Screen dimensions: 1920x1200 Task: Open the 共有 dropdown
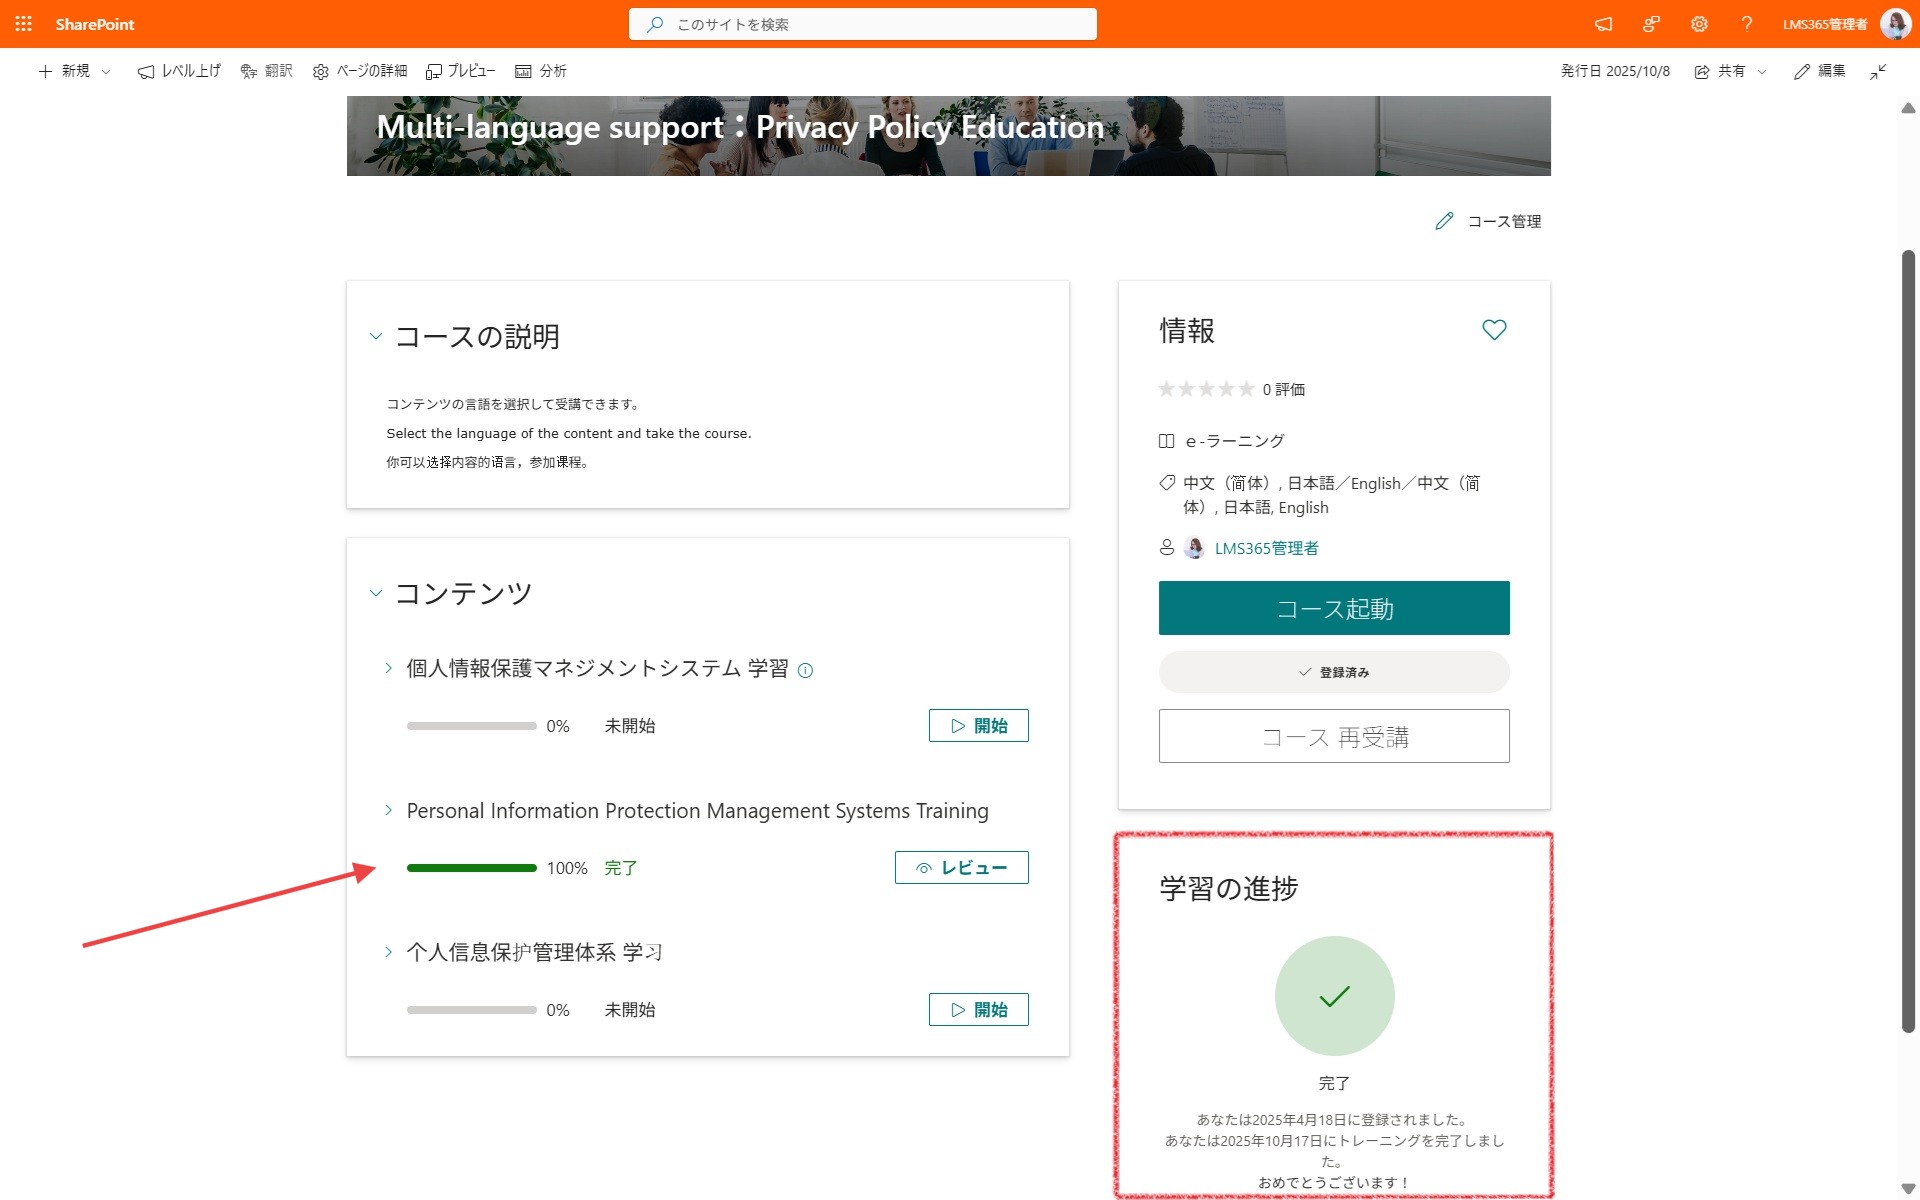pos(1731,71)
